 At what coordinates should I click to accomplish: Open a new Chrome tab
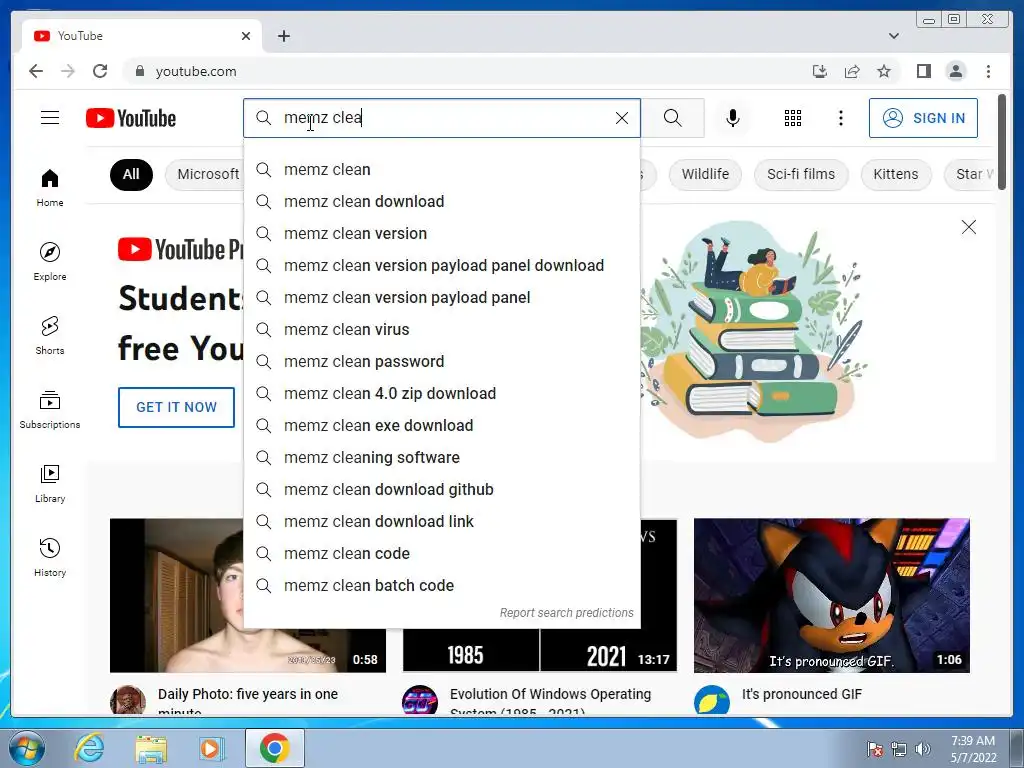[x=283, y=36]
